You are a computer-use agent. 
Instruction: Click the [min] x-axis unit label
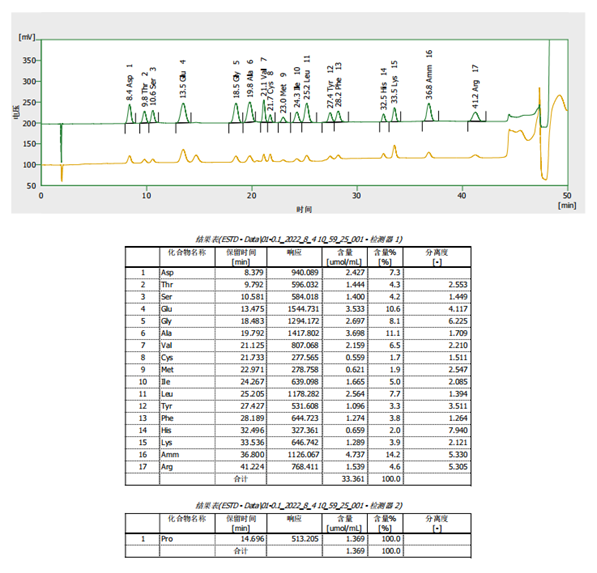(x=567, y=206)
